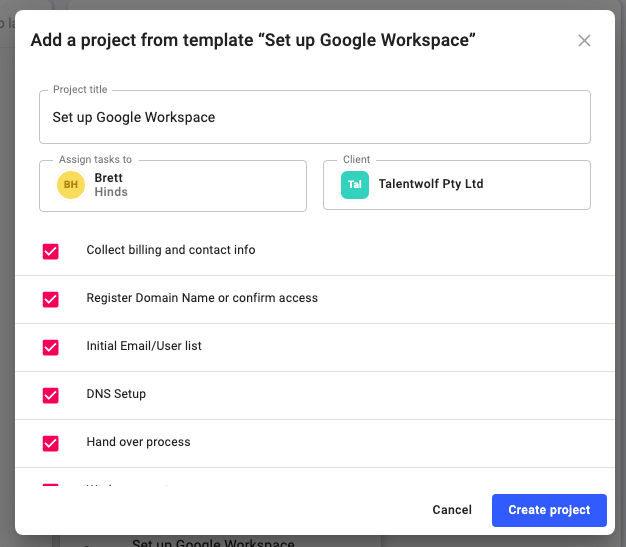Uncheck the DNS Setup task
626x547 pixels.
pyautogui.click(x=51, y=395)
